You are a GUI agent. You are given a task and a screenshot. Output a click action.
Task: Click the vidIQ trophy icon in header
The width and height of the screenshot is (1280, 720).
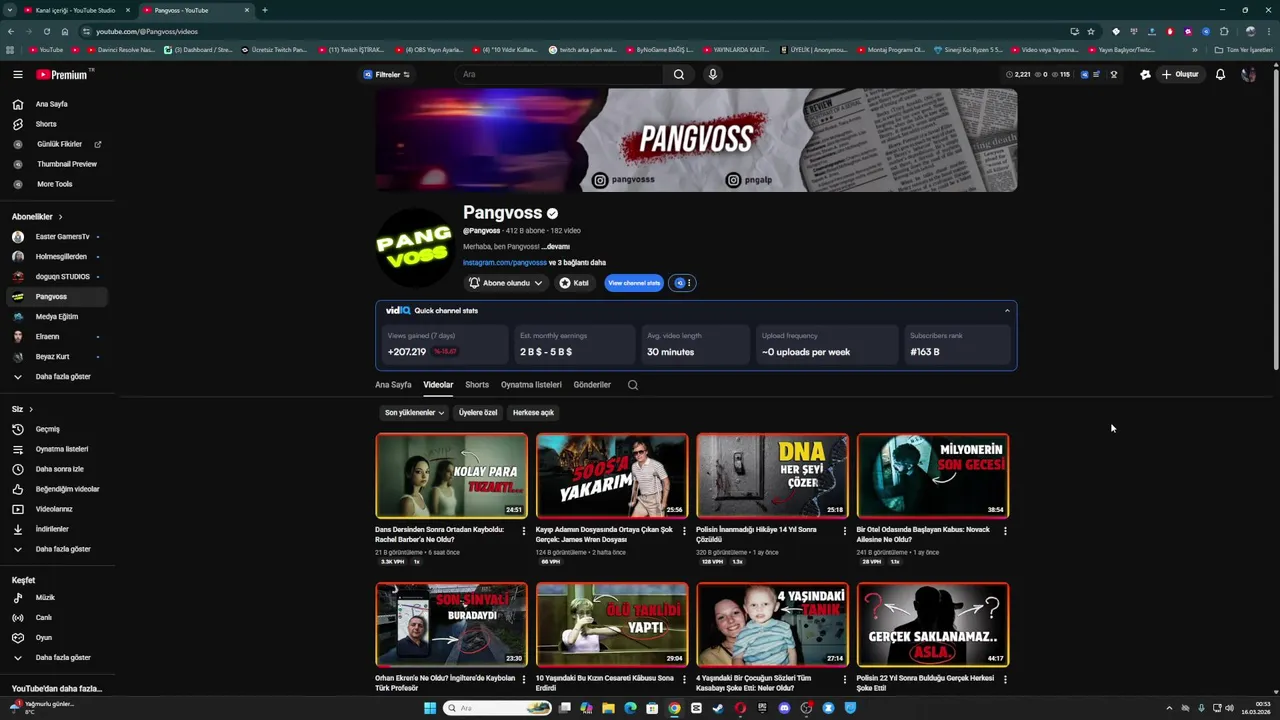1114,74
